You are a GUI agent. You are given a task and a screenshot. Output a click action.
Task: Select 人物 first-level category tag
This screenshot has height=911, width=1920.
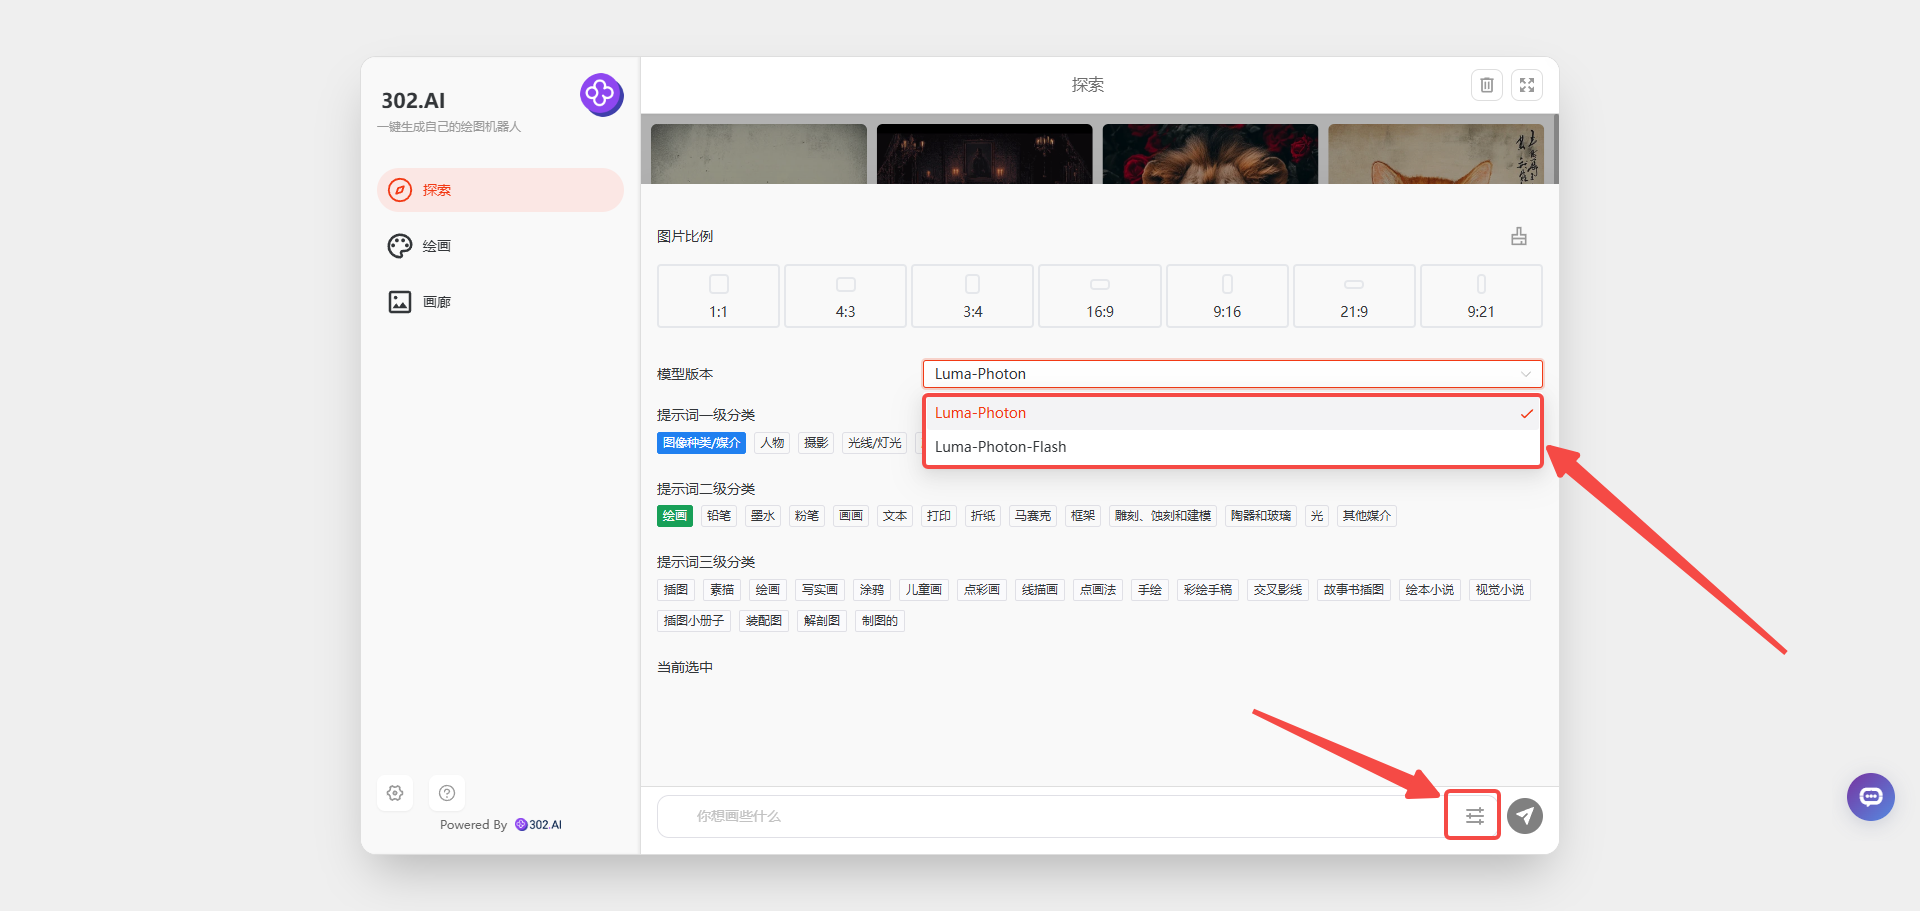point(772,443)
